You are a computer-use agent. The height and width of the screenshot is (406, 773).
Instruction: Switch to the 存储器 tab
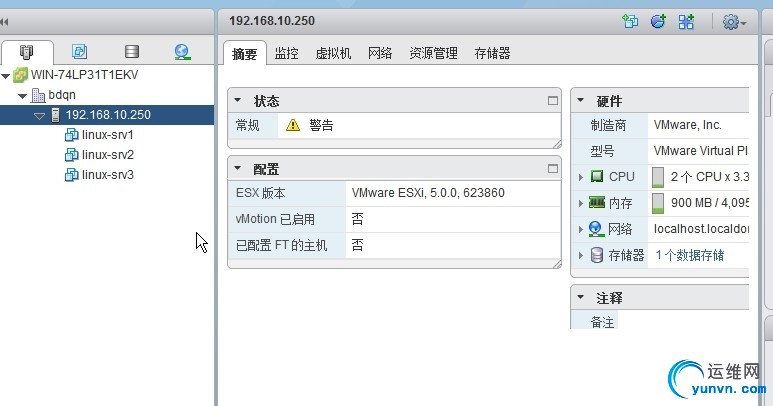492,53
